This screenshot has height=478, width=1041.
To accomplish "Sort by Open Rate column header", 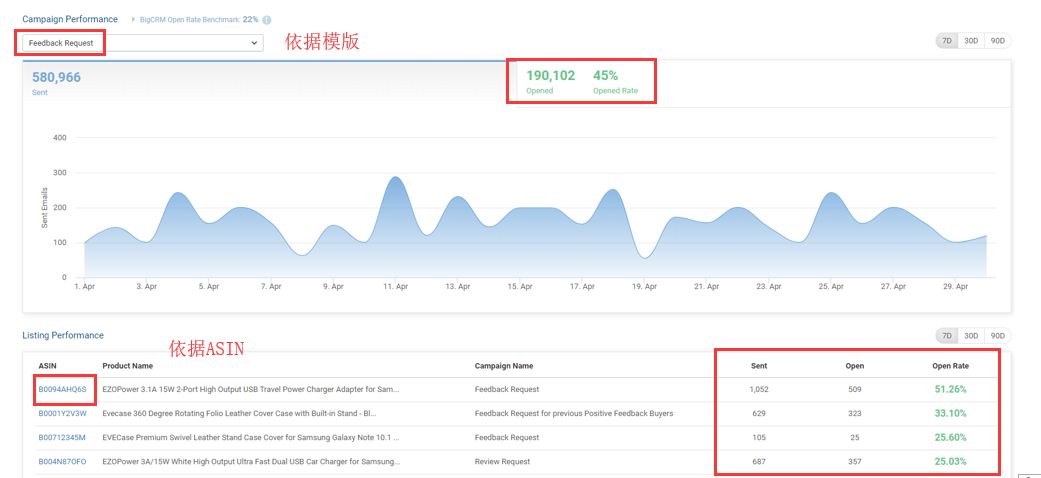I will pyautogui.click(x=950, y=366).
